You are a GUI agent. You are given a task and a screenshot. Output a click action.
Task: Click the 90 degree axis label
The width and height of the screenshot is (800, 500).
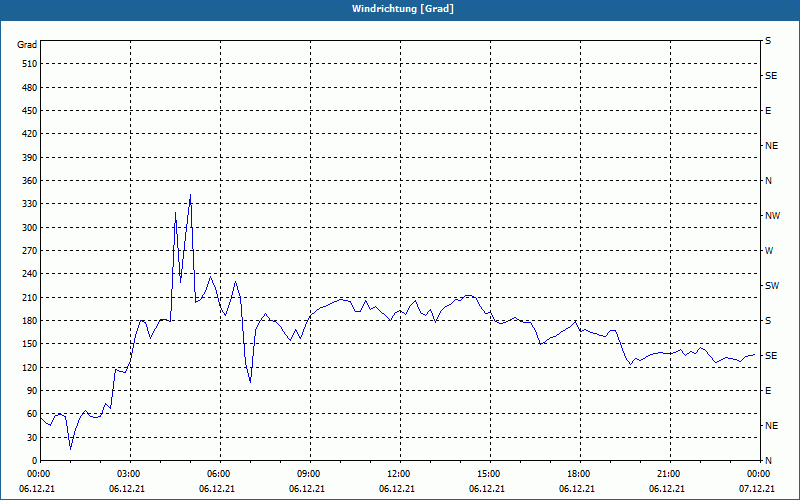[x=32, y=391]
